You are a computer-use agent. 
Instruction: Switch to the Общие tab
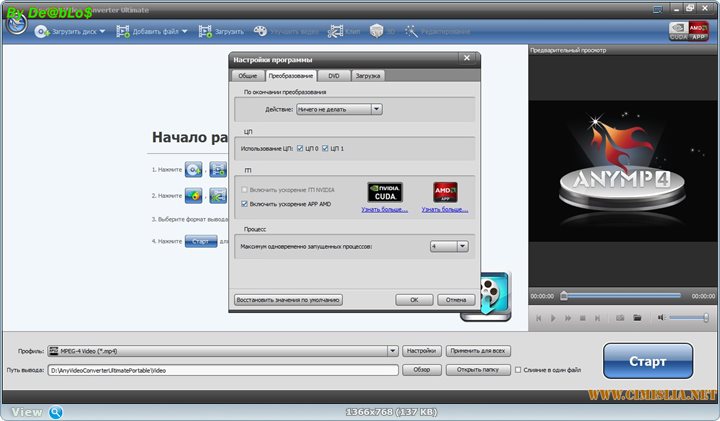[248, 76]
